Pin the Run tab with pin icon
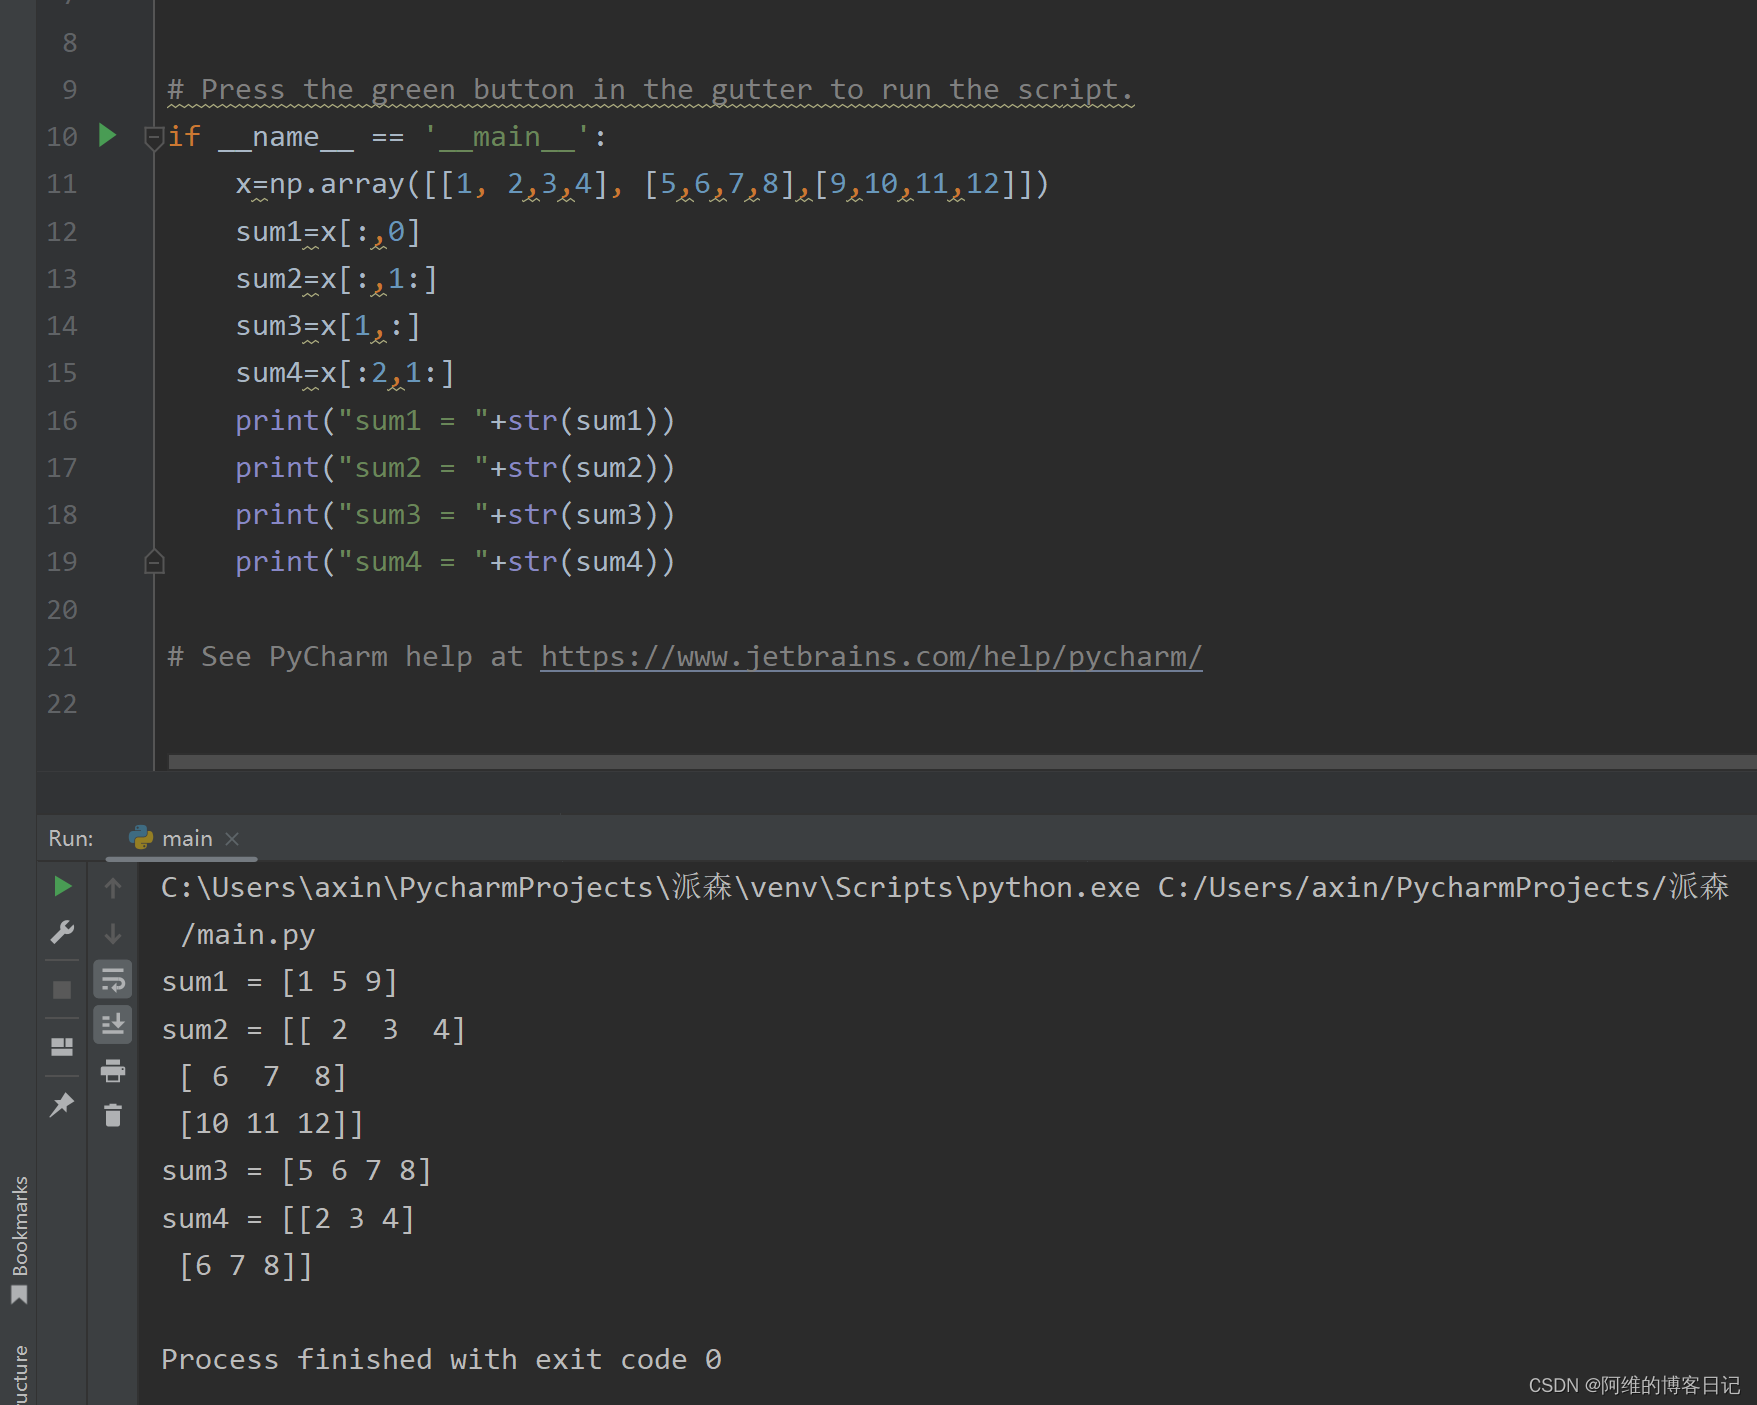This screenshot has height=1405, width=1757. pyautogui.click(x=62, y=1104)
